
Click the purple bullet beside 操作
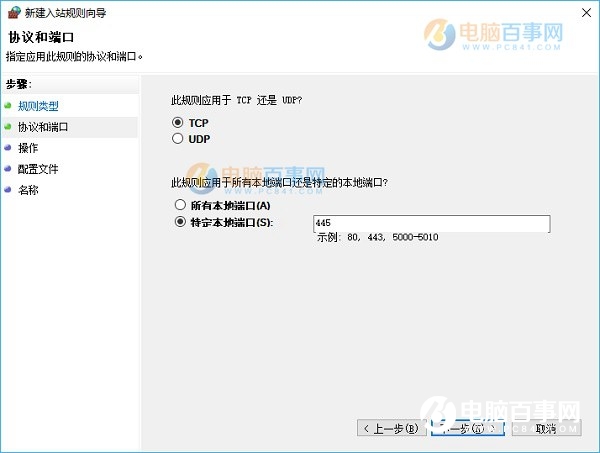point(8,147)
